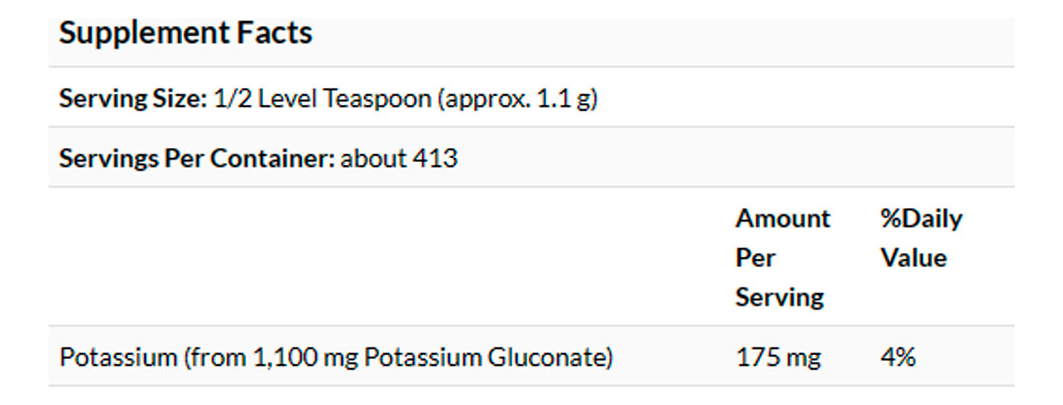Click the "175 mg" amount value
Image resolution: width=1063 pixels, height=405 pixels.
tap(777, 357)
